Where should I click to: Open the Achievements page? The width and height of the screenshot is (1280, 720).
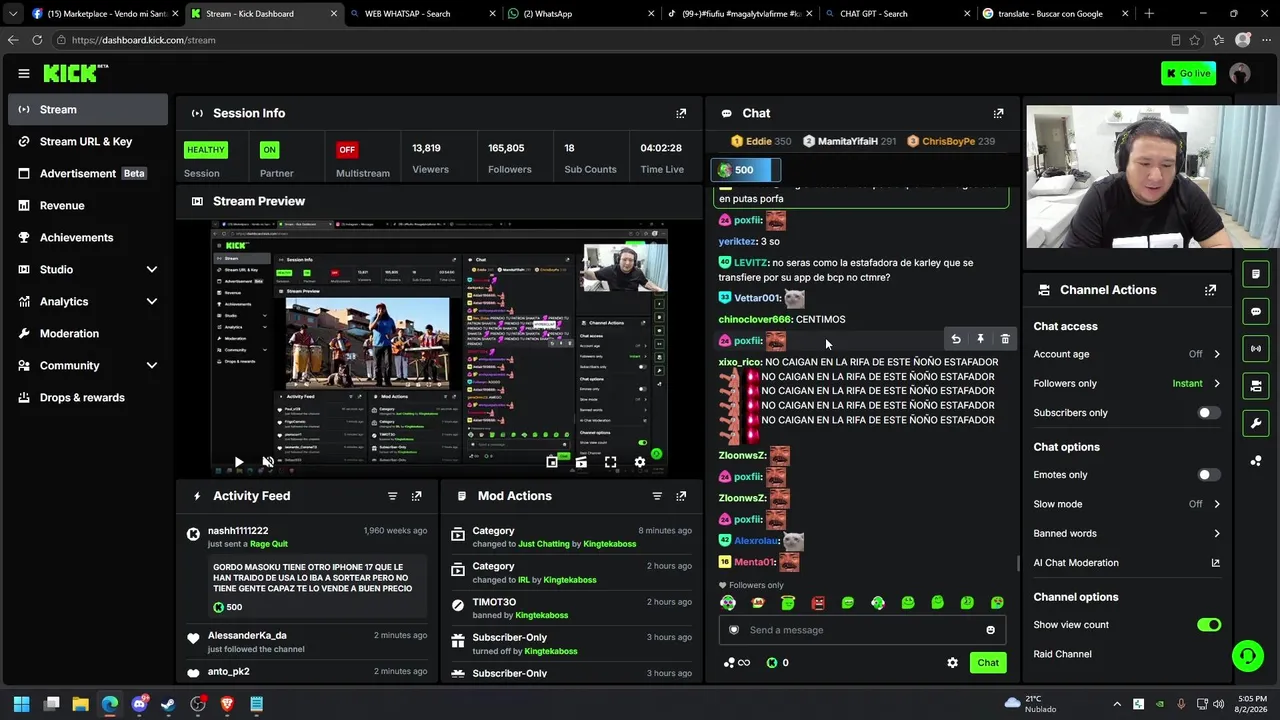[88, 237]
